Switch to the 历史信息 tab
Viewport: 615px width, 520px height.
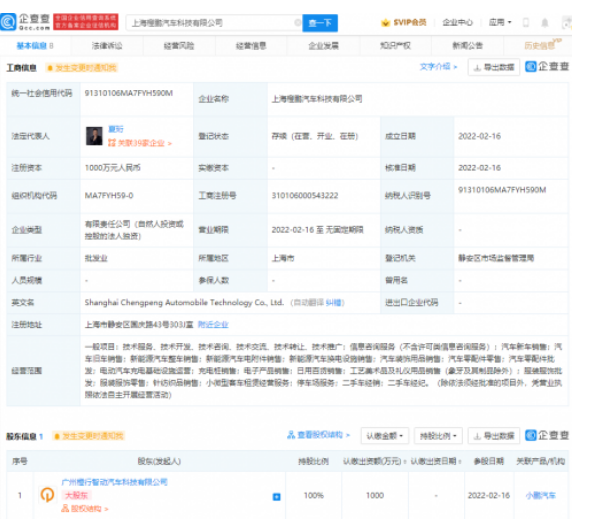point(542,45)
